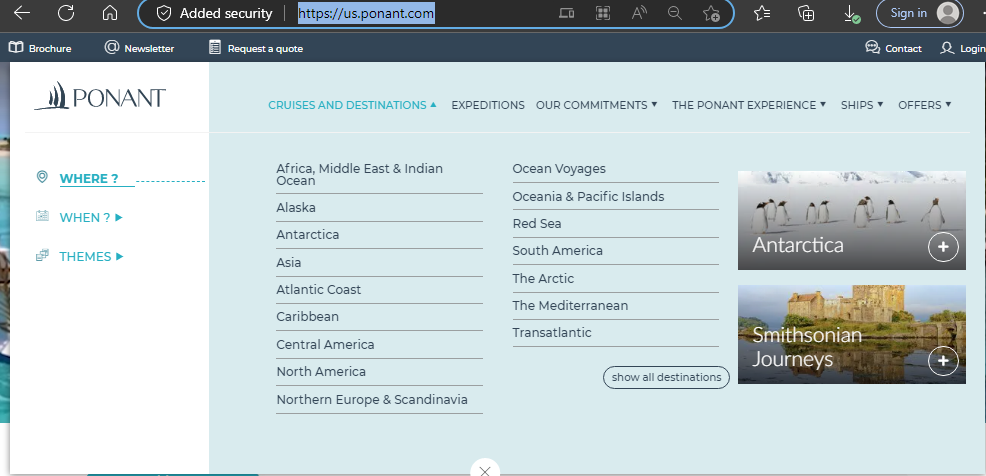The height and width of the screenshot is (476, 986).
Task: Click the profile avatar icon
Action: pos(948,13)
